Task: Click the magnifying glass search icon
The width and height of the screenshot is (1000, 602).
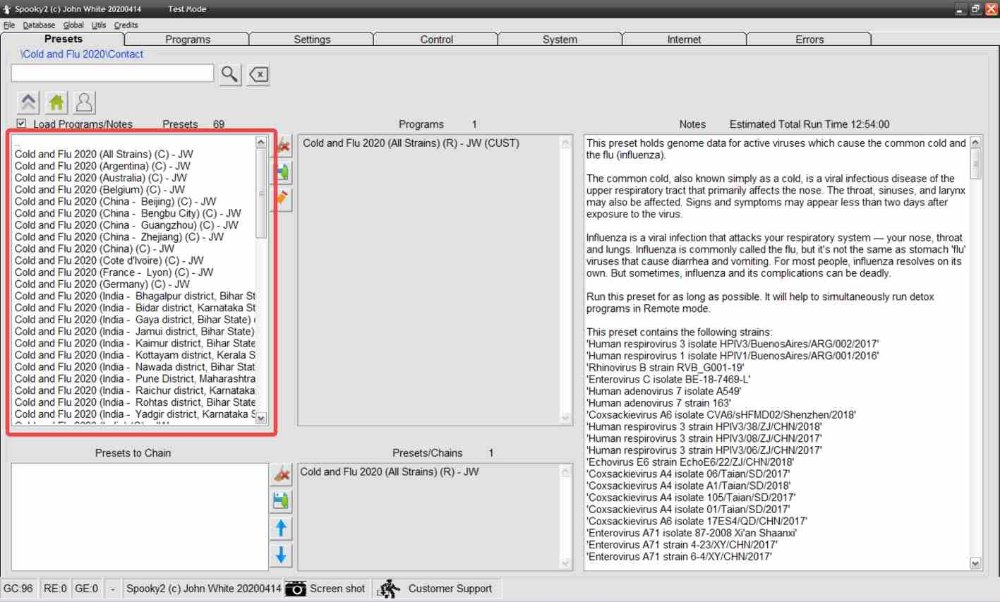Action: point(230,74)
